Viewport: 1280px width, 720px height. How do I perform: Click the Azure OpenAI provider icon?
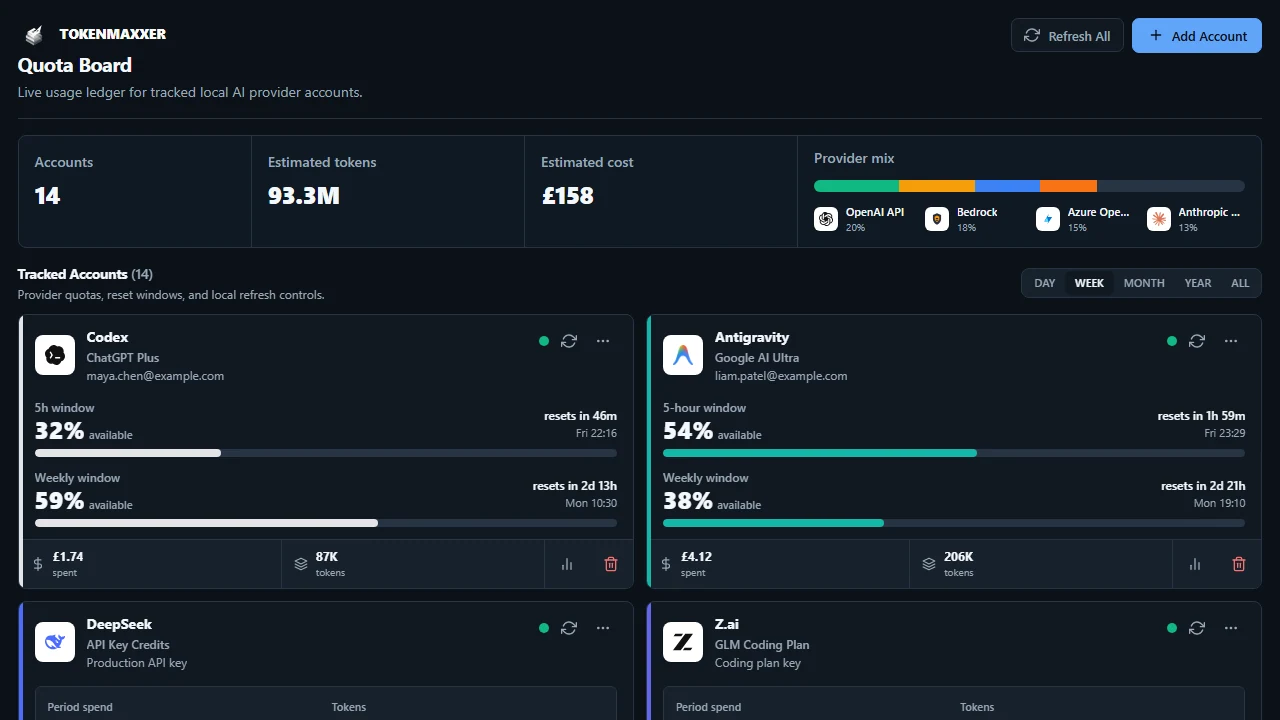point(1048,219)
